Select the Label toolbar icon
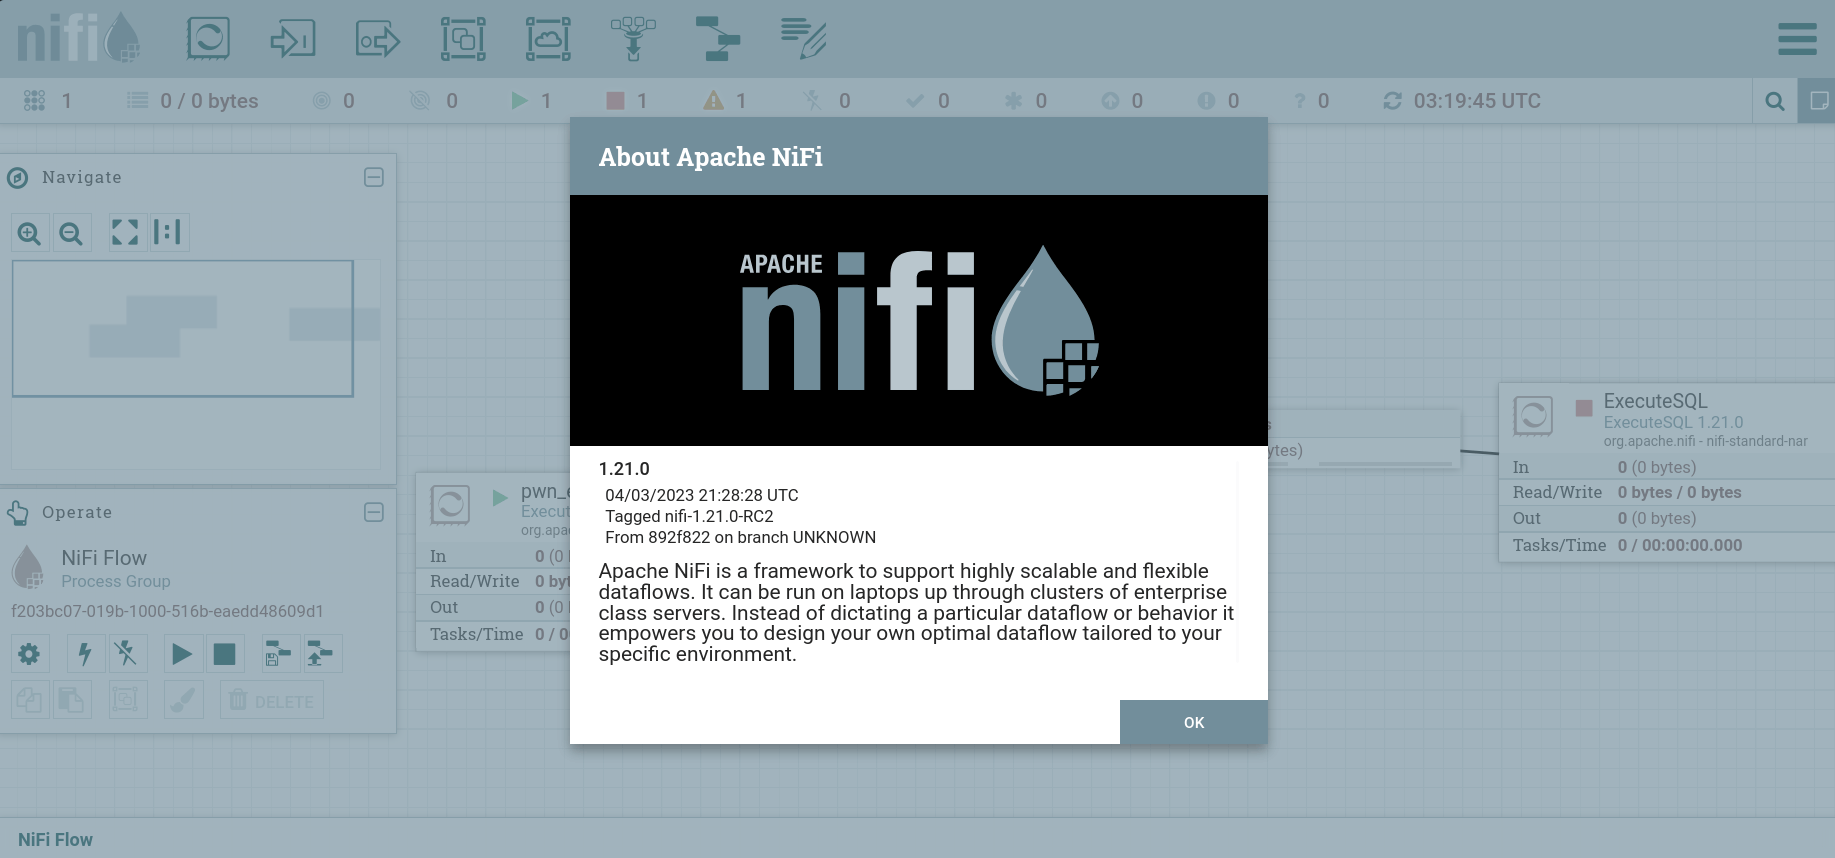This screenshot has width=1835, height=858. point(804,39)
